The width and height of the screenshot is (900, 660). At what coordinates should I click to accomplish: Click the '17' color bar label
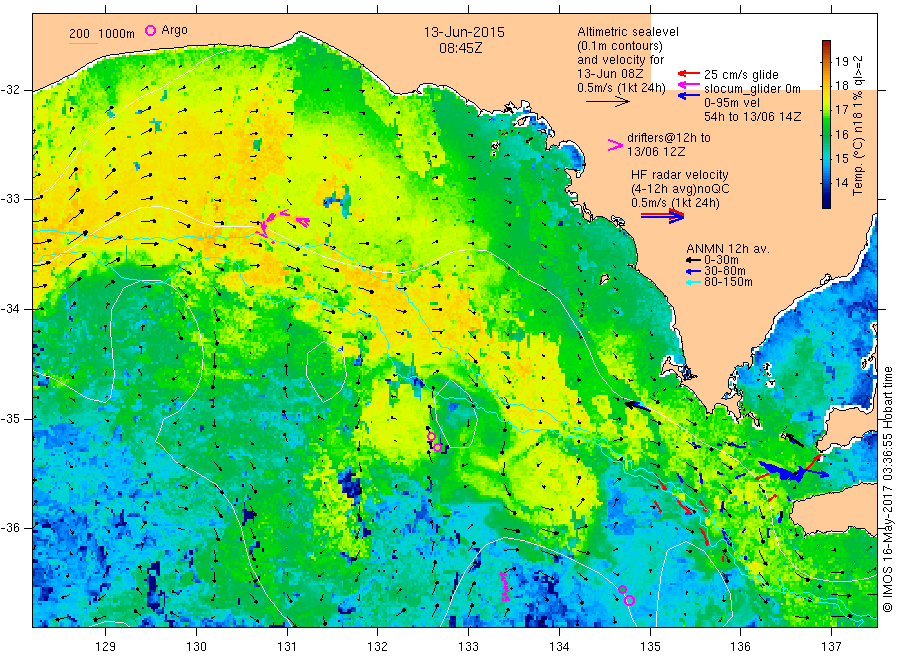point(841,110)
